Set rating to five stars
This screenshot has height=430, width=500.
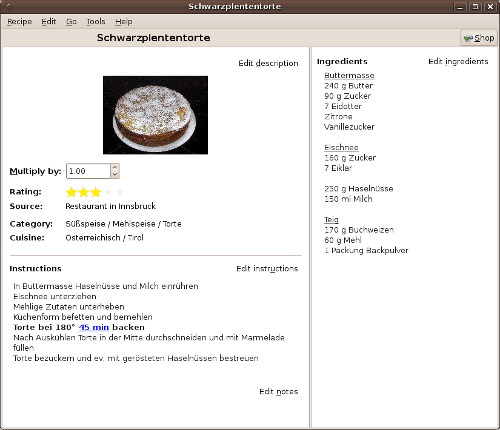pos(120,192)
